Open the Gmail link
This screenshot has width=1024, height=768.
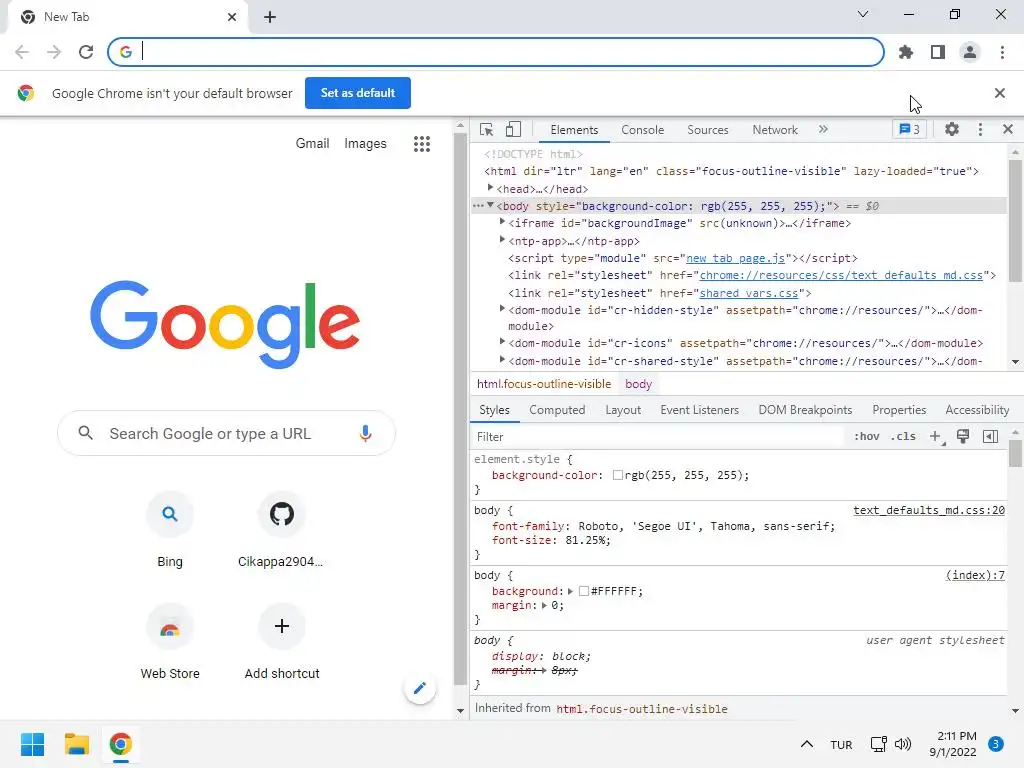312,143
